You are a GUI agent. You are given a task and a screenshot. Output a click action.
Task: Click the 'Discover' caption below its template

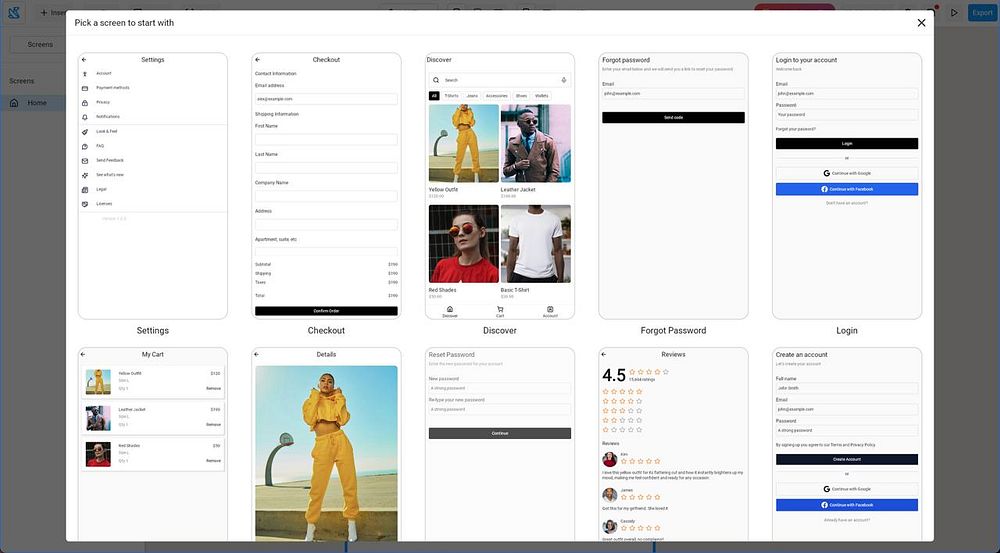click(x=499, y=330)
